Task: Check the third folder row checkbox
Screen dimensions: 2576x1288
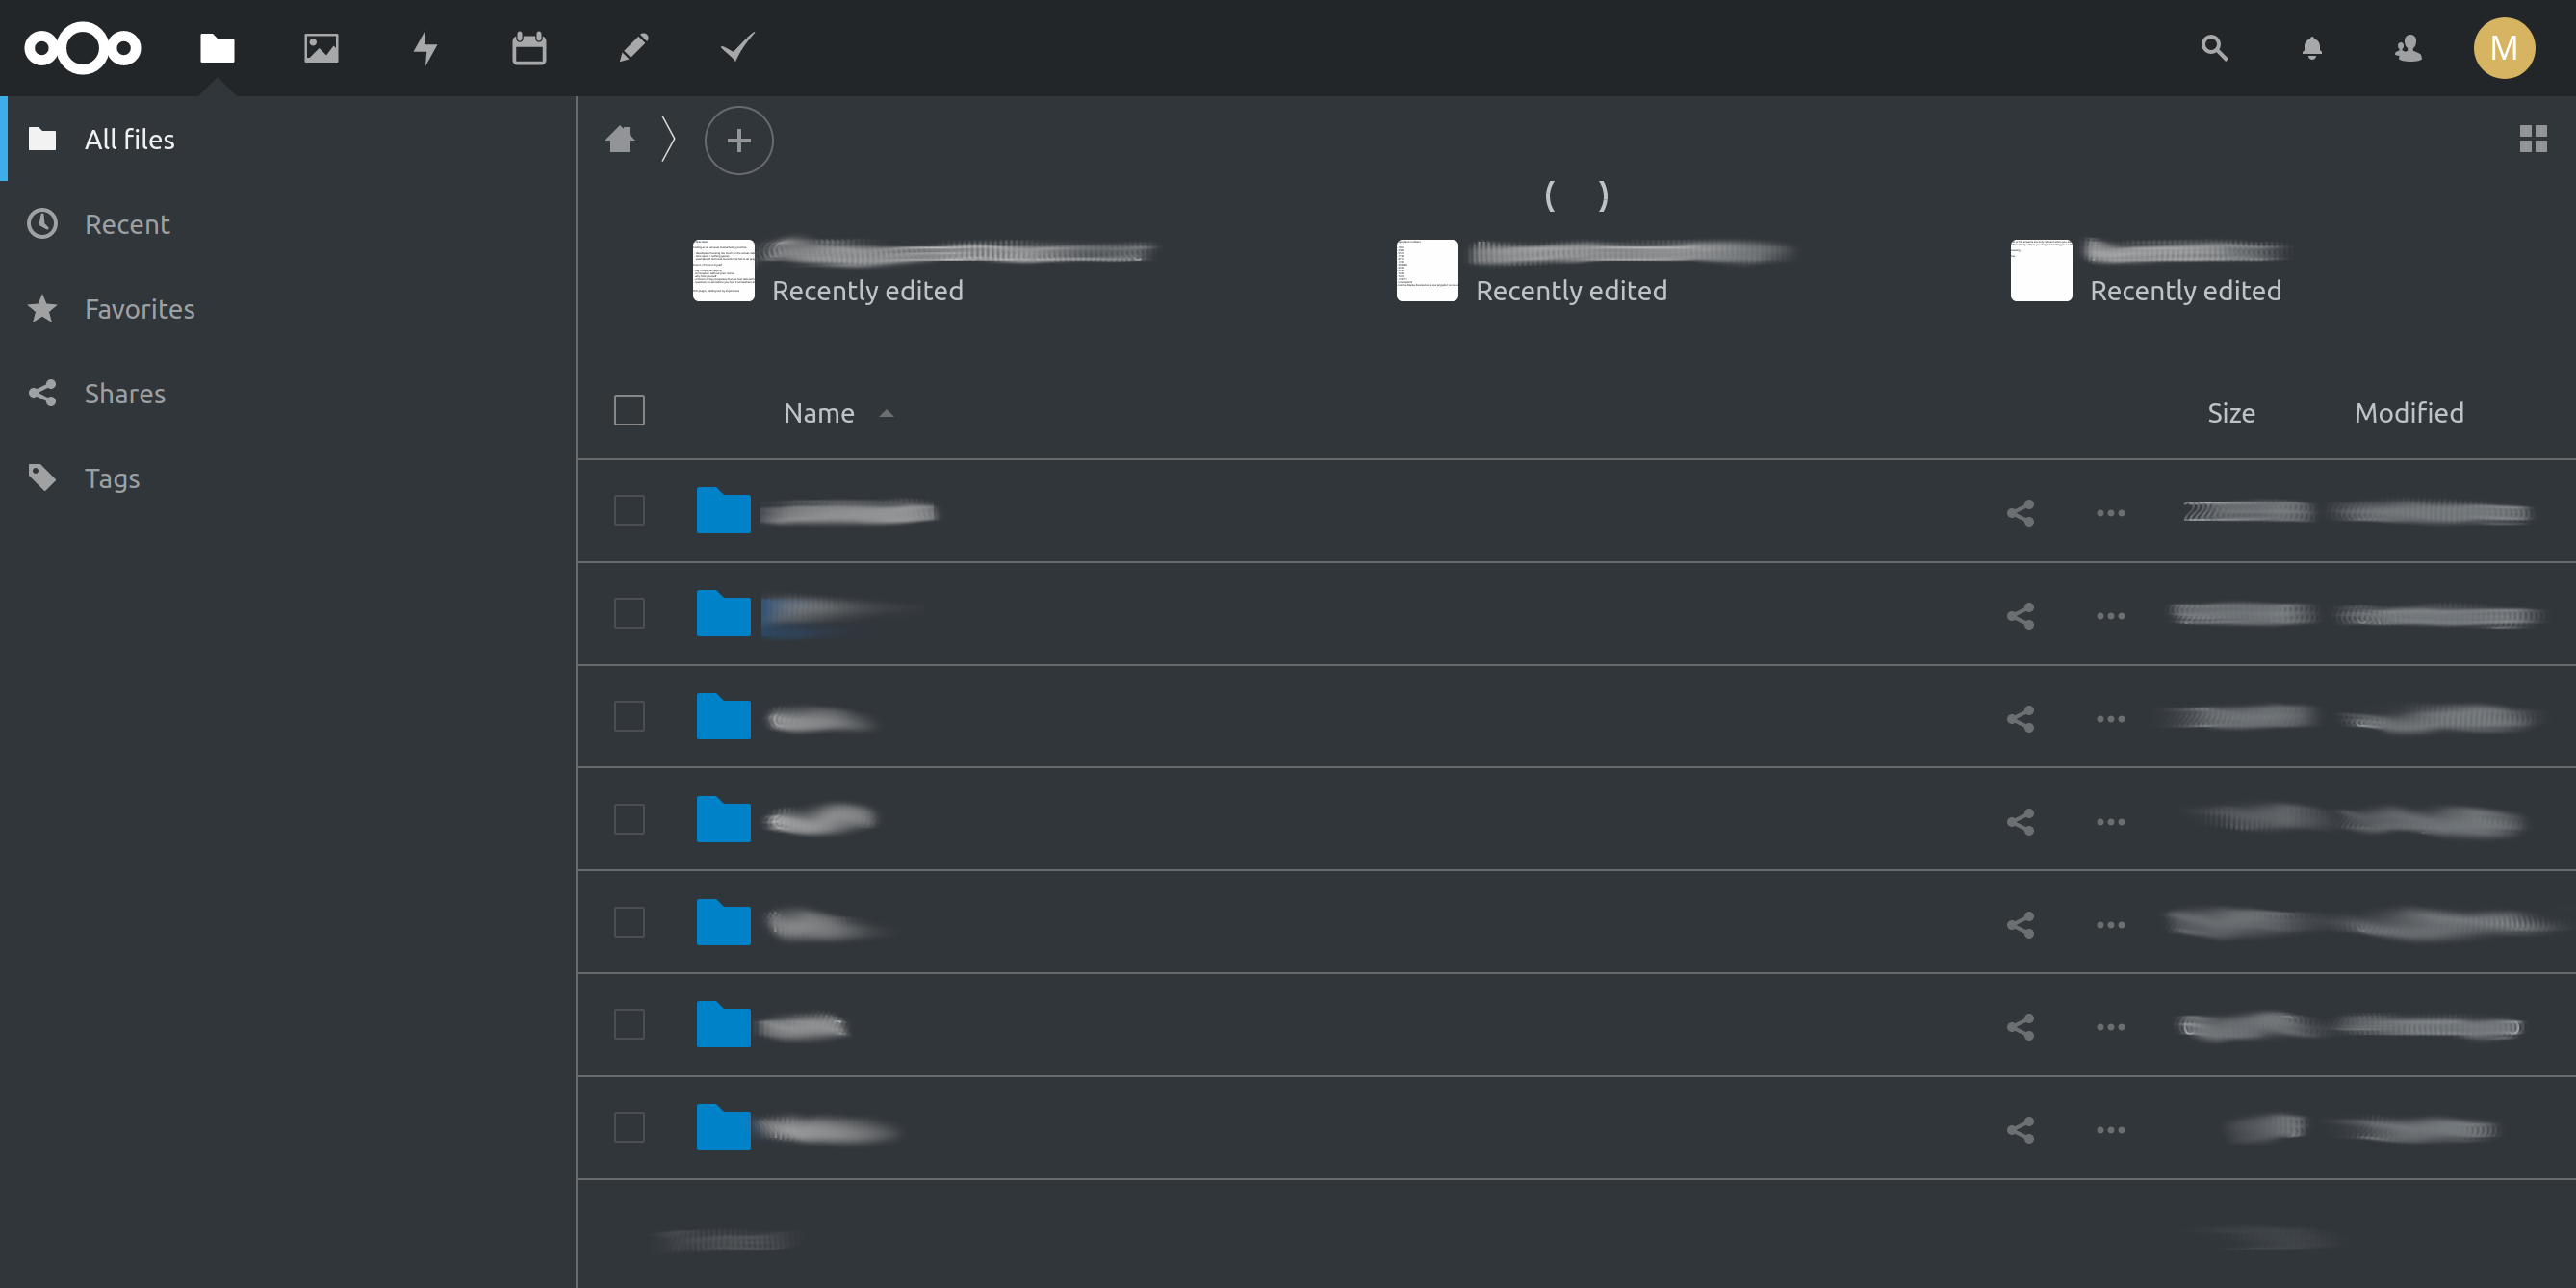Action: (629, 716)
